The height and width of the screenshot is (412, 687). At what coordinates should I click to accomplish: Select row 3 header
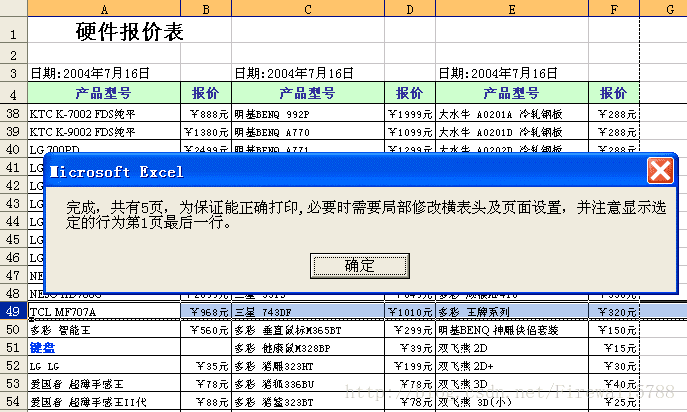tap(14, 72)
